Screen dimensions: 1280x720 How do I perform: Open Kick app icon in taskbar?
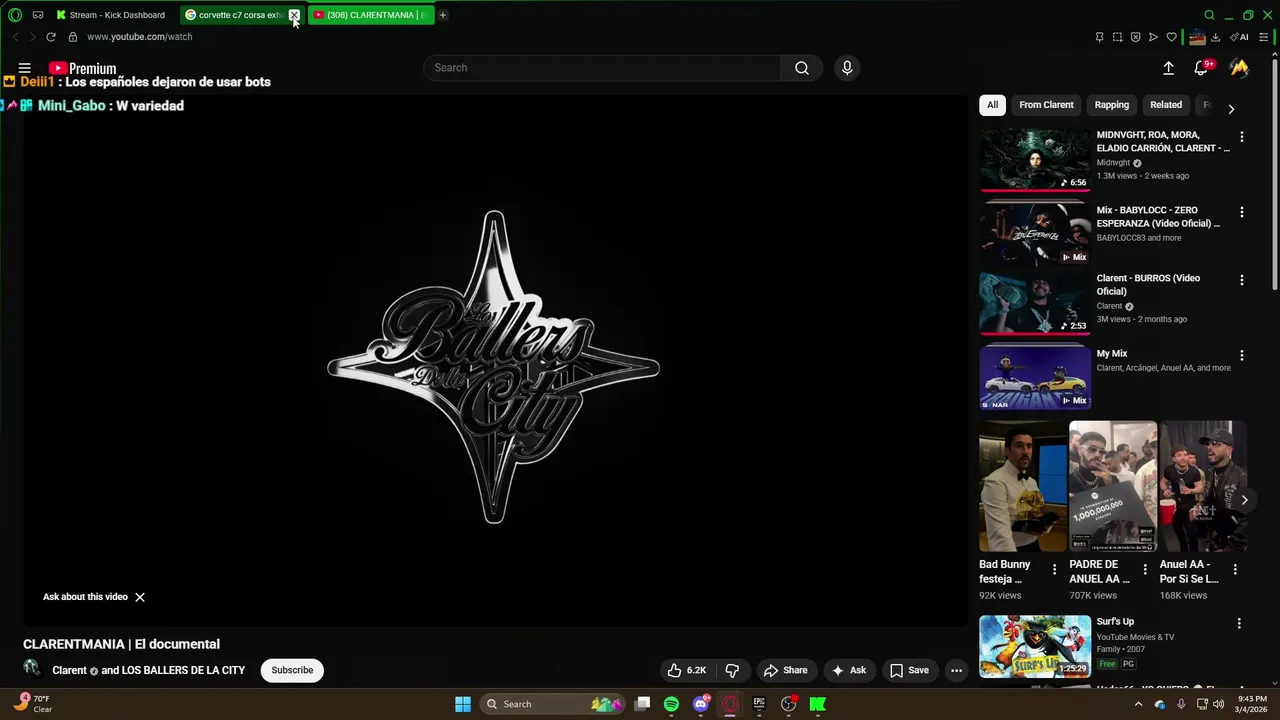click(x=818, y=704)
